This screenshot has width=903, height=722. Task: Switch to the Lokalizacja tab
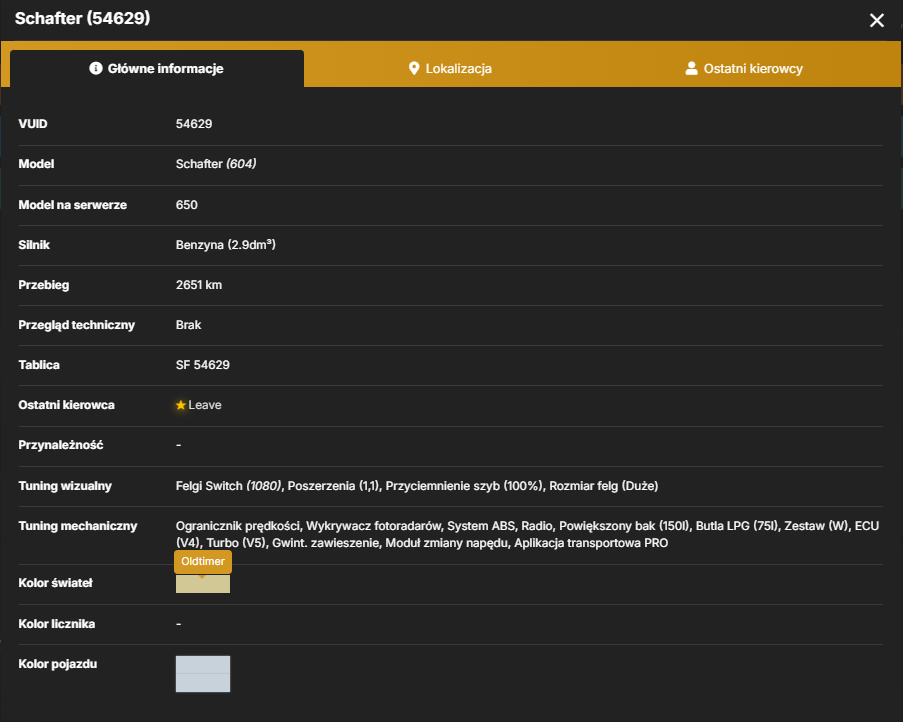[450, 69]
